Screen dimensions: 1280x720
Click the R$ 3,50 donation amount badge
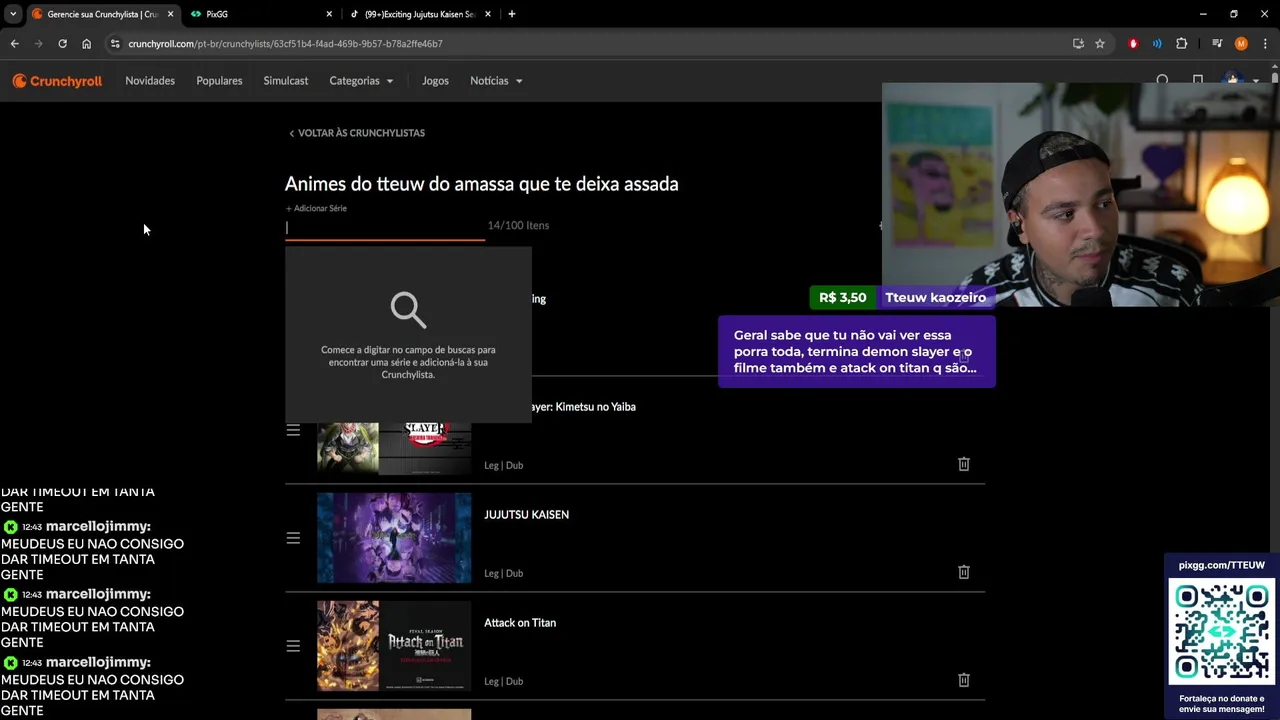(x=843, y=297)
